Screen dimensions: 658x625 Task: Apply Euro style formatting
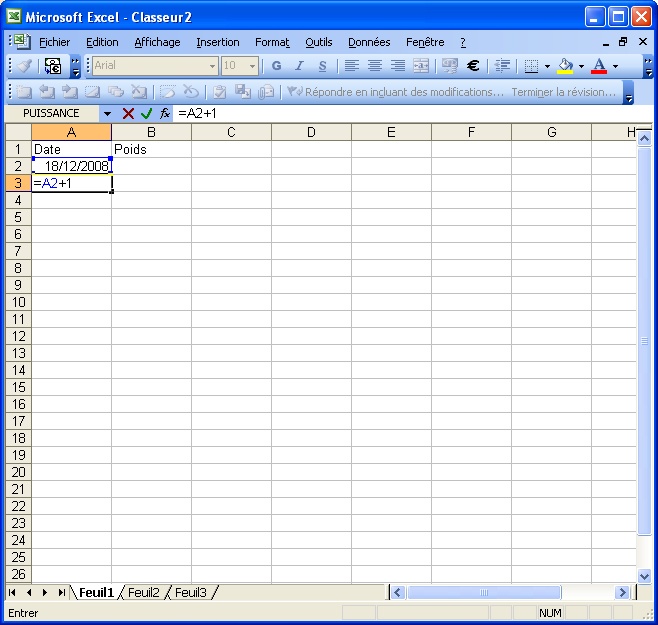473,66
